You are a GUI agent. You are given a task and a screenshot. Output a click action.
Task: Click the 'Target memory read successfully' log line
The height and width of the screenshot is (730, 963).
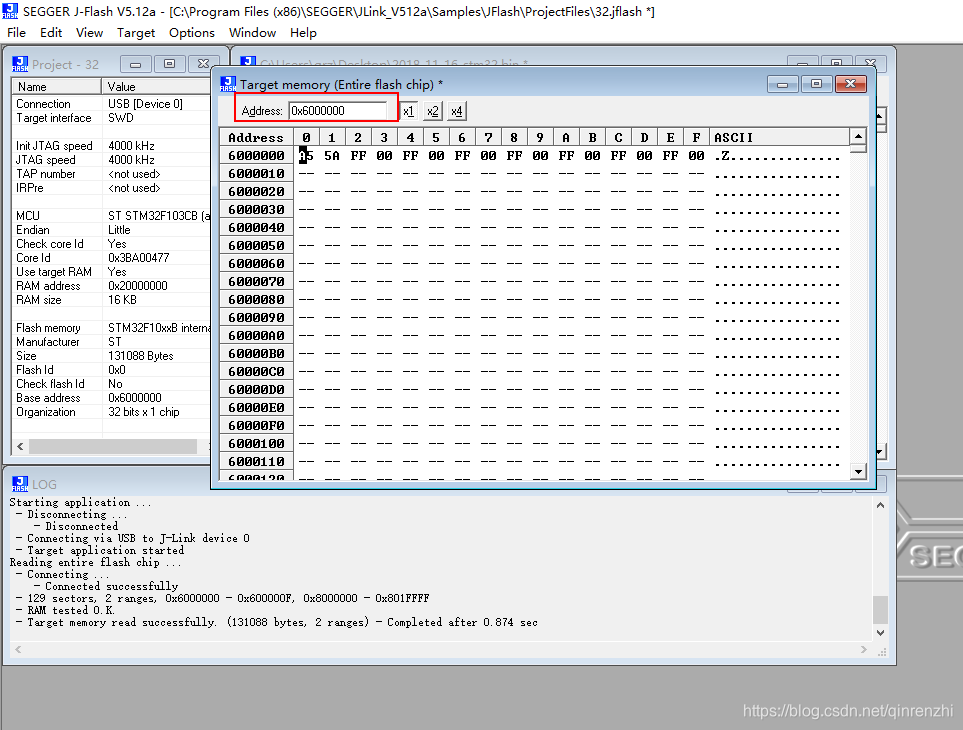tap(276, 622)
